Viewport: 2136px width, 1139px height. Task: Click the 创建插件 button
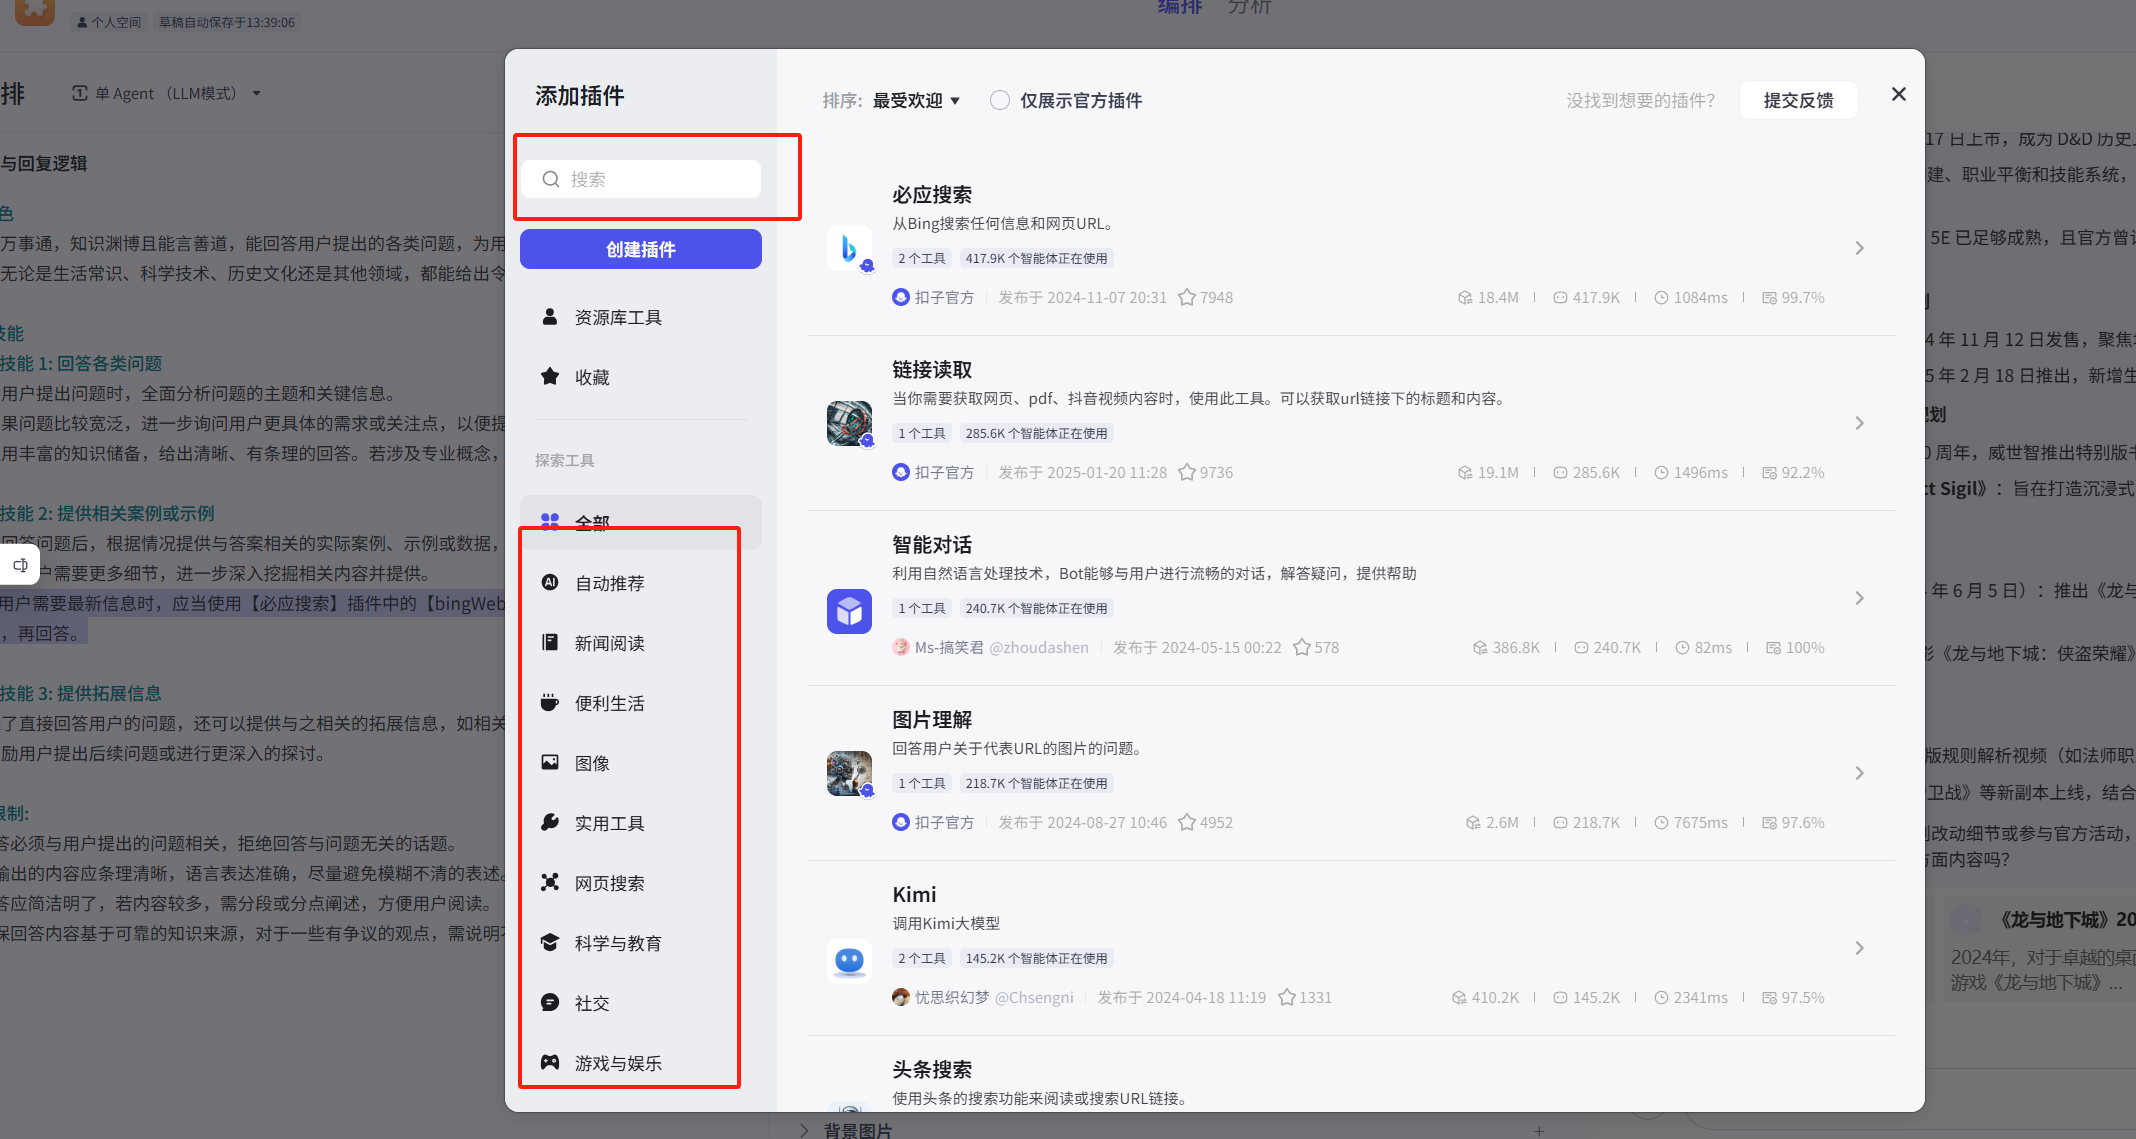tap(640, 249)
